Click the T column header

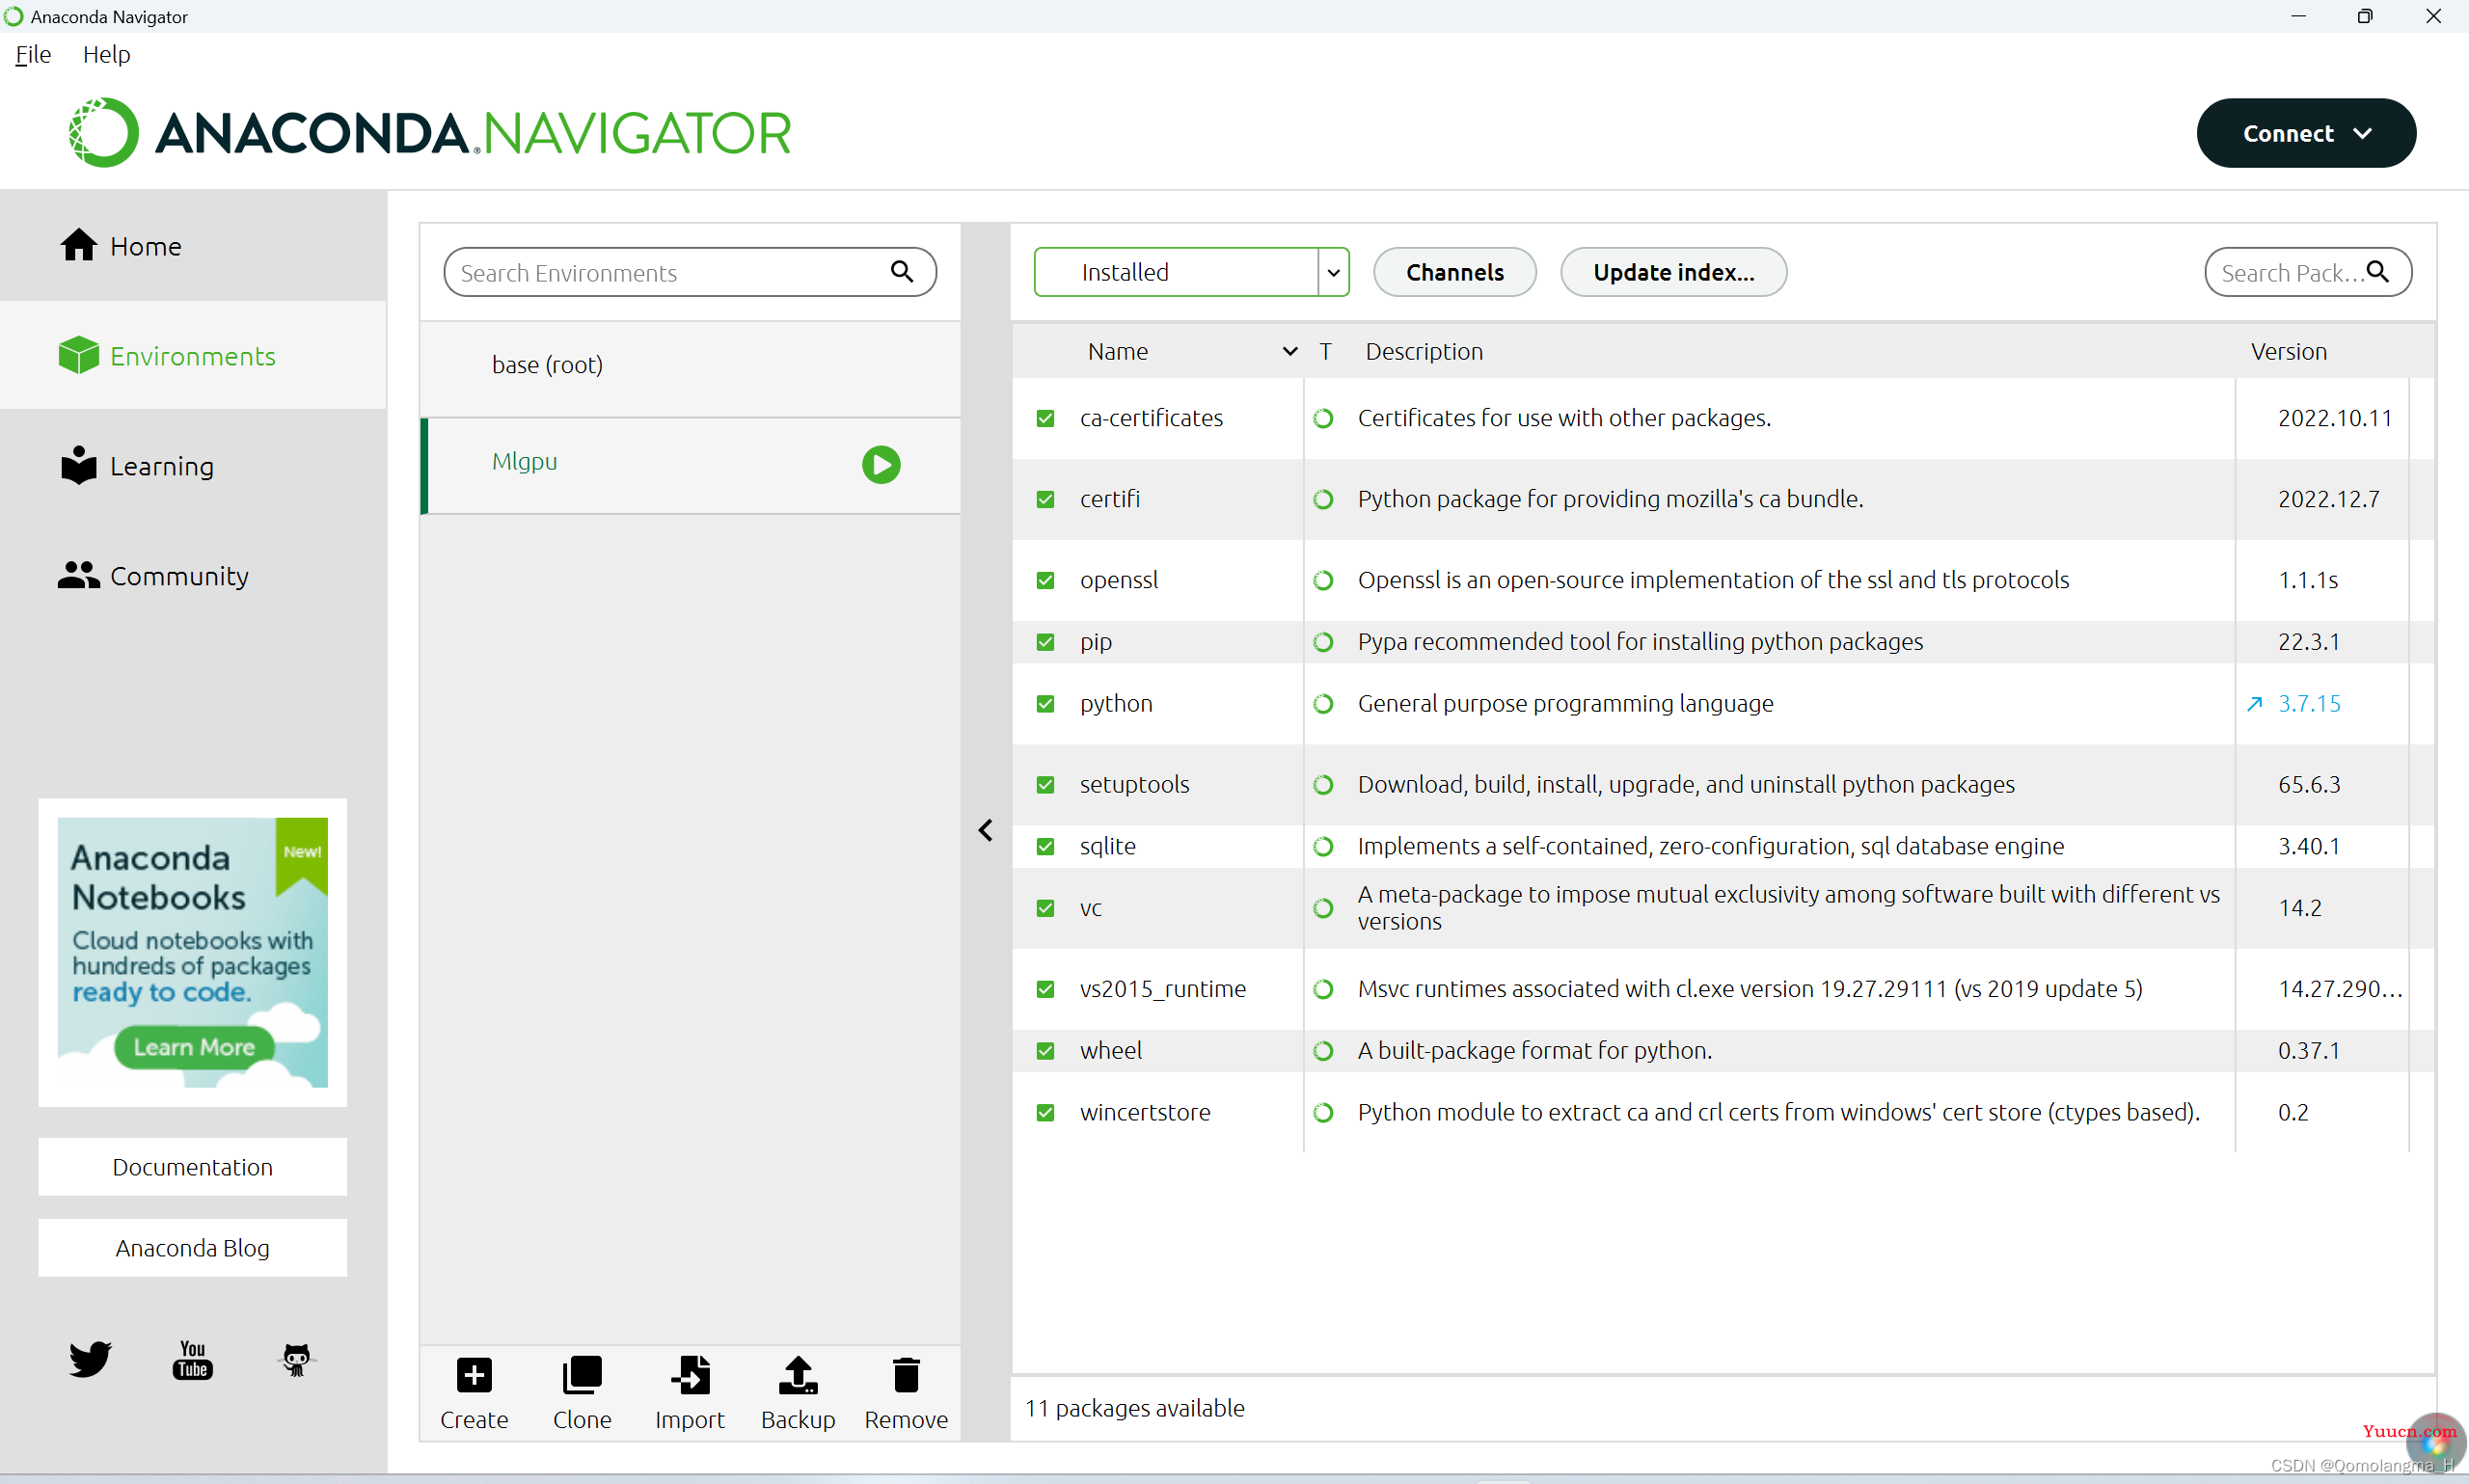[x=1325, y=351]
